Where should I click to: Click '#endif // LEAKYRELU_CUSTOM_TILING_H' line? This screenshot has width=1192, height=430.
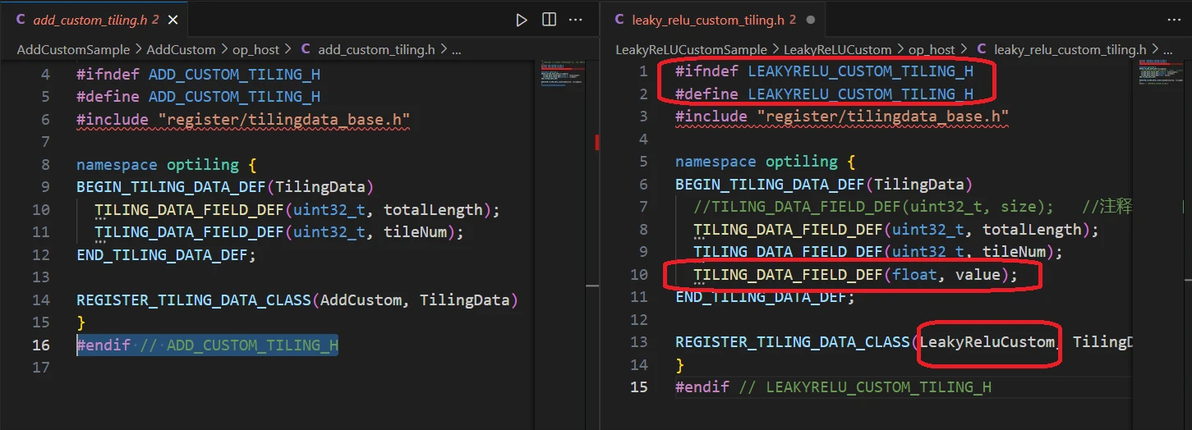(834, 387)
